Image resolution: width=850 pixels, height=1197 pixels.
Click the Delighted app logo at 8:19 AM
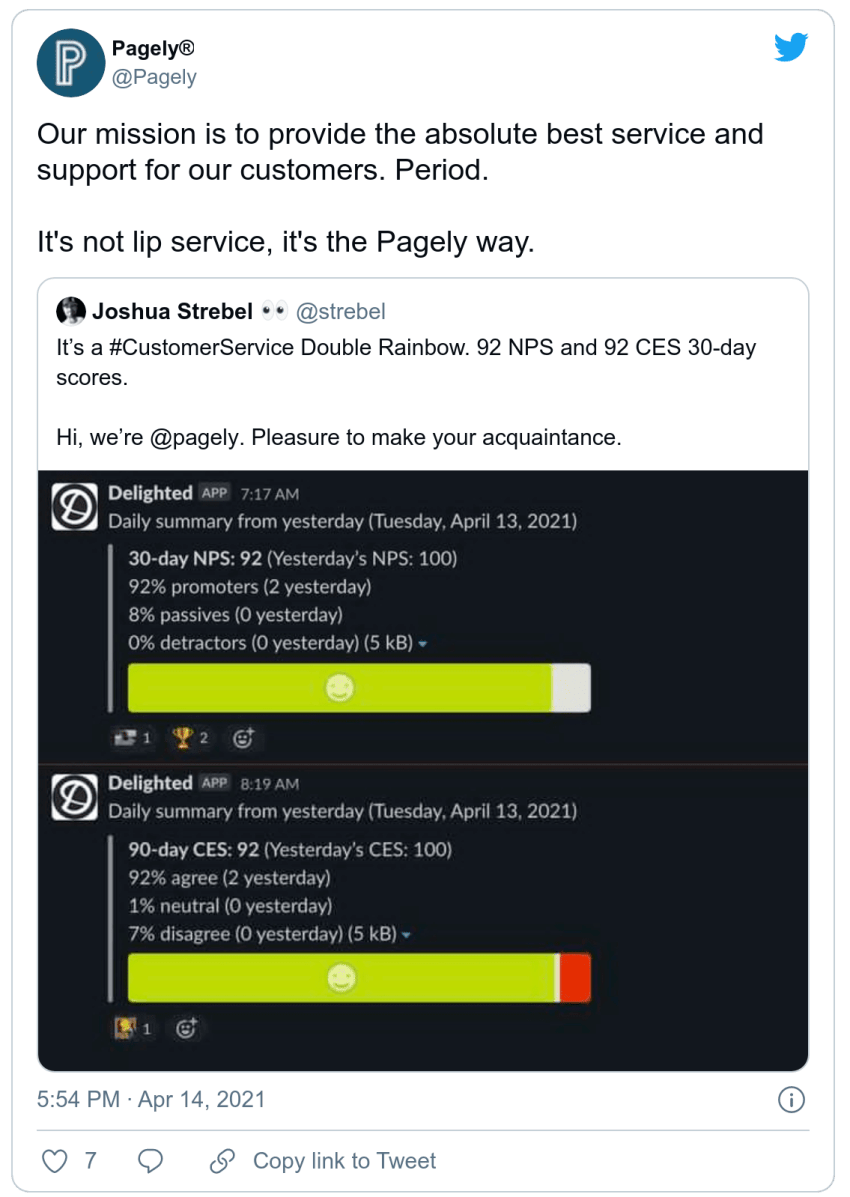coord(74,797)
